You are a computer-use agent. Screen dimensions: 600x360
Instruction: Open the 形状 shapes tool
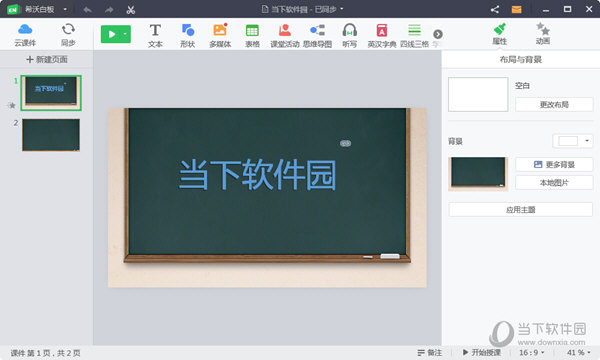pos(188,35)
